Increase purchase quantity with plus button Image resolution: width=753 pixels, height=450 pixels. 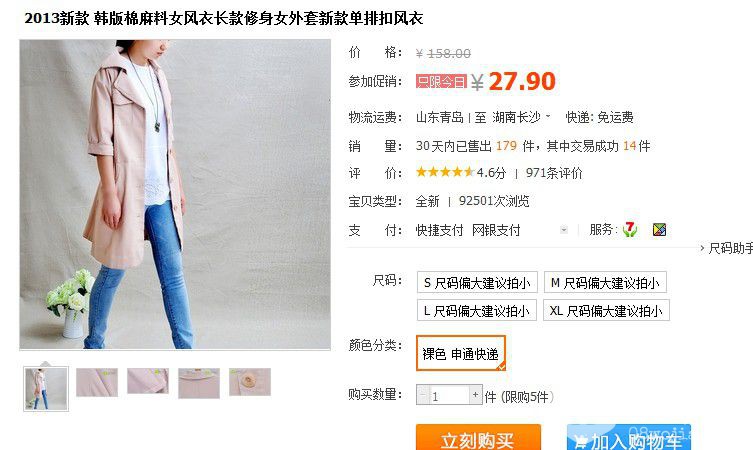pos(475,395)
